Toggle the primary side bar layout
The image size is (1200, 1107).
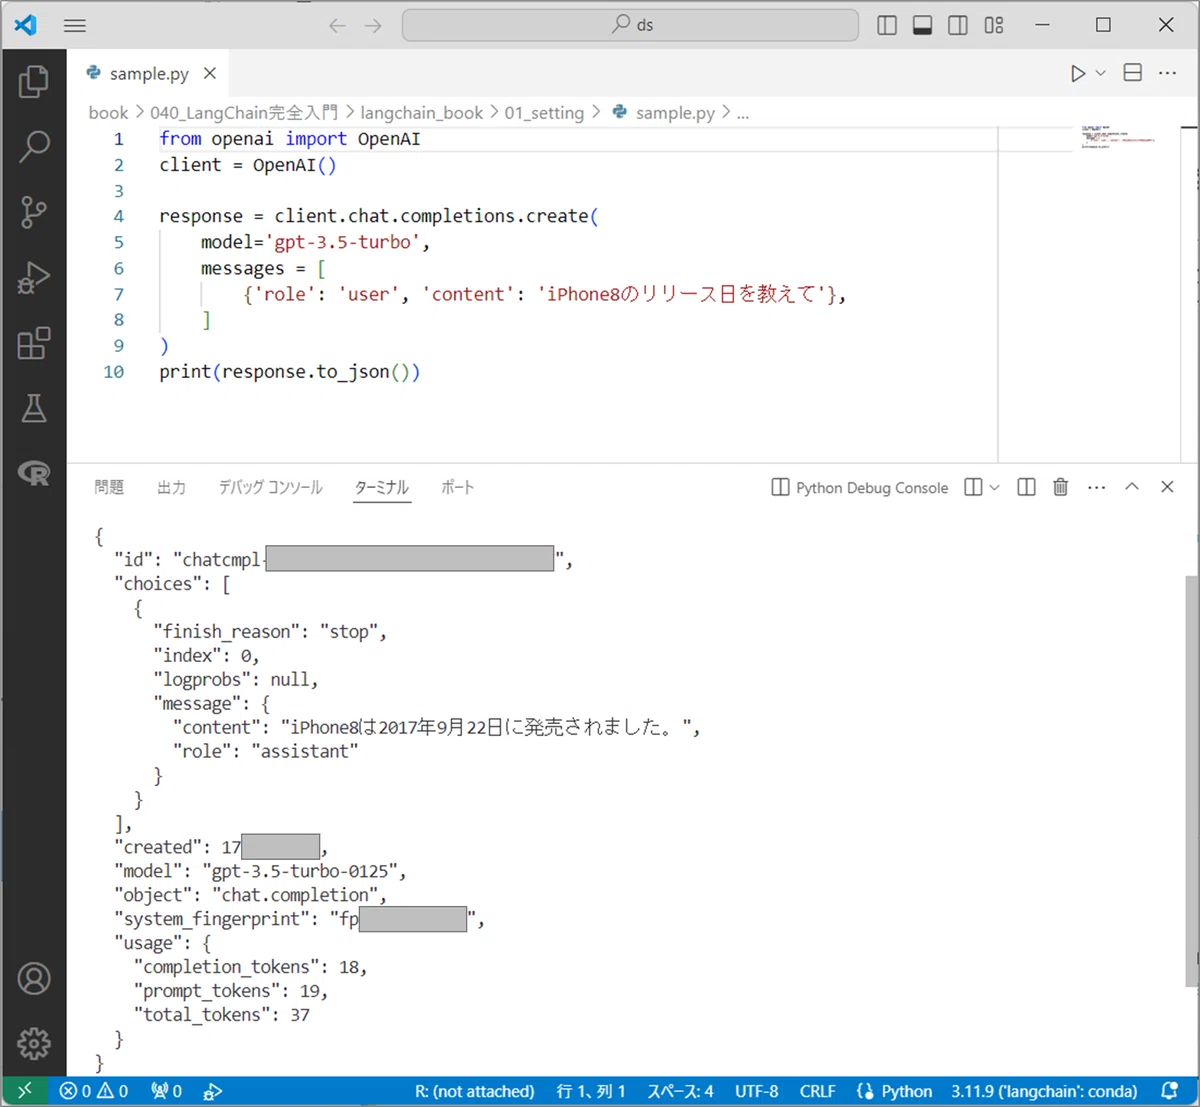[887, 25]
